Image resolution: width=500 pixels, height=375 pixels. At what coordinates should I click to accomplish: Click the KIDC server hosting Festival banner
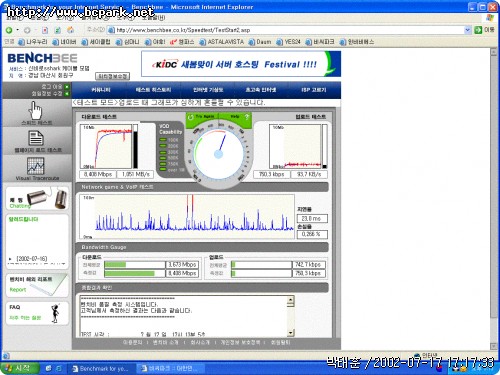241,64
